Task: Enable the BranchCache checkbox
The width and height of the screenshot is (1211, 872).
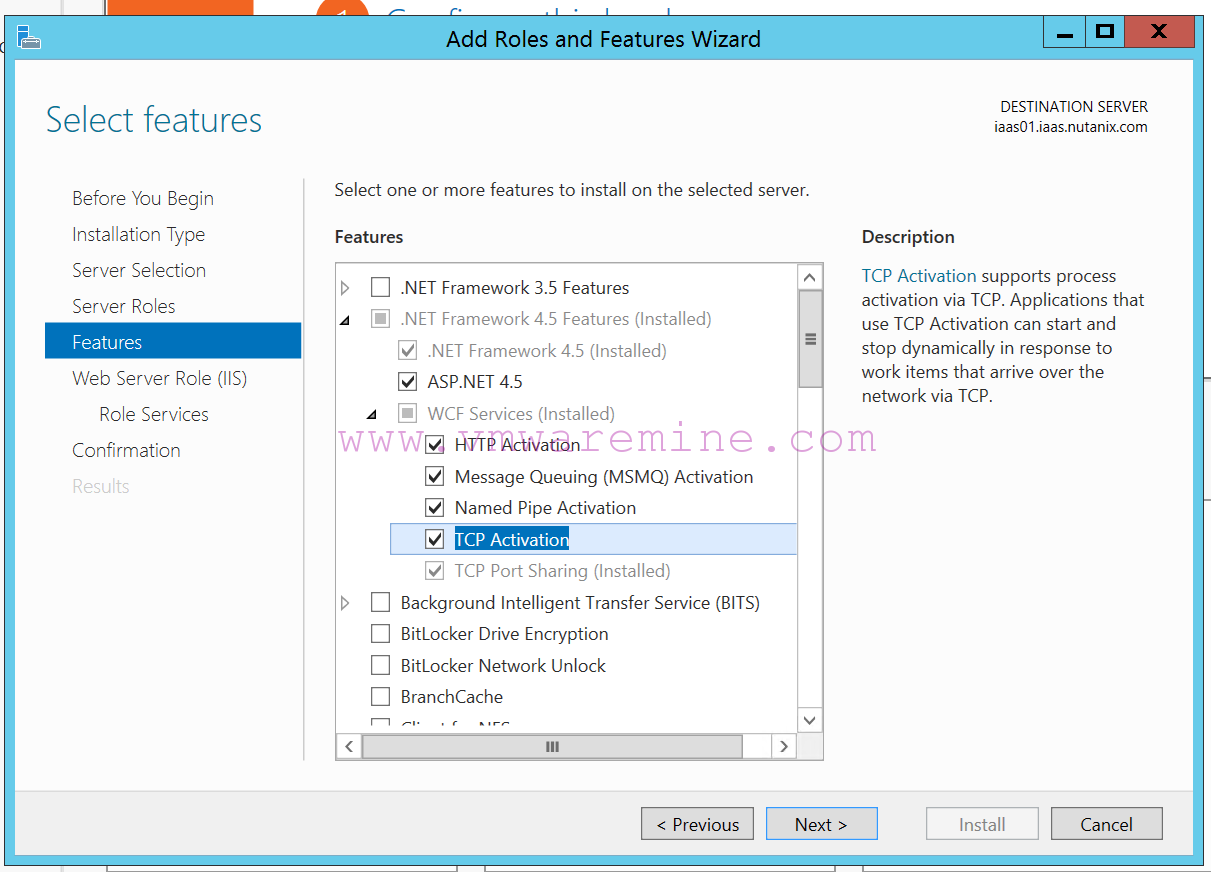Action: tap(380, 697)
